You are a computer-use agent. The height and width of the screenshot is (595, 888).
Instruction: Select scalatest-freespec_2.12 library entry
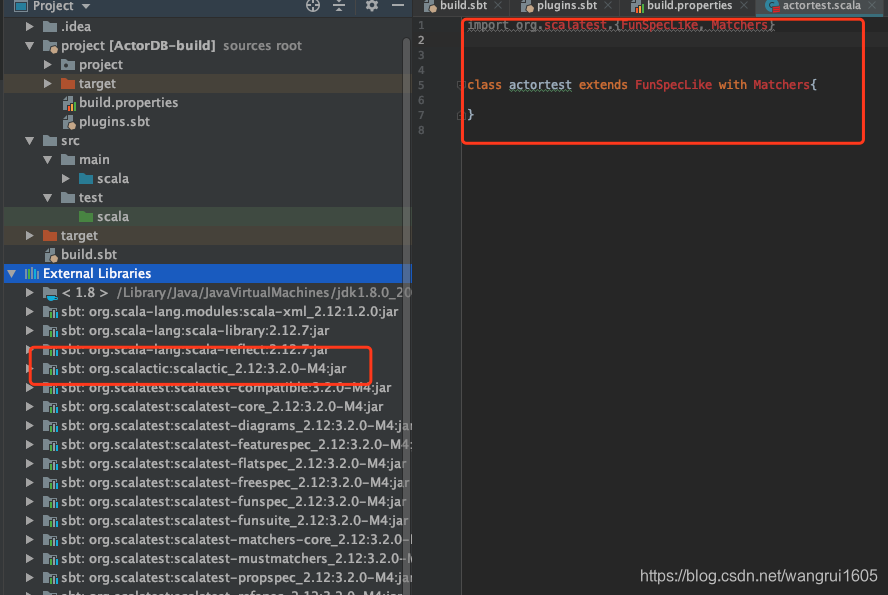[227, 483]
